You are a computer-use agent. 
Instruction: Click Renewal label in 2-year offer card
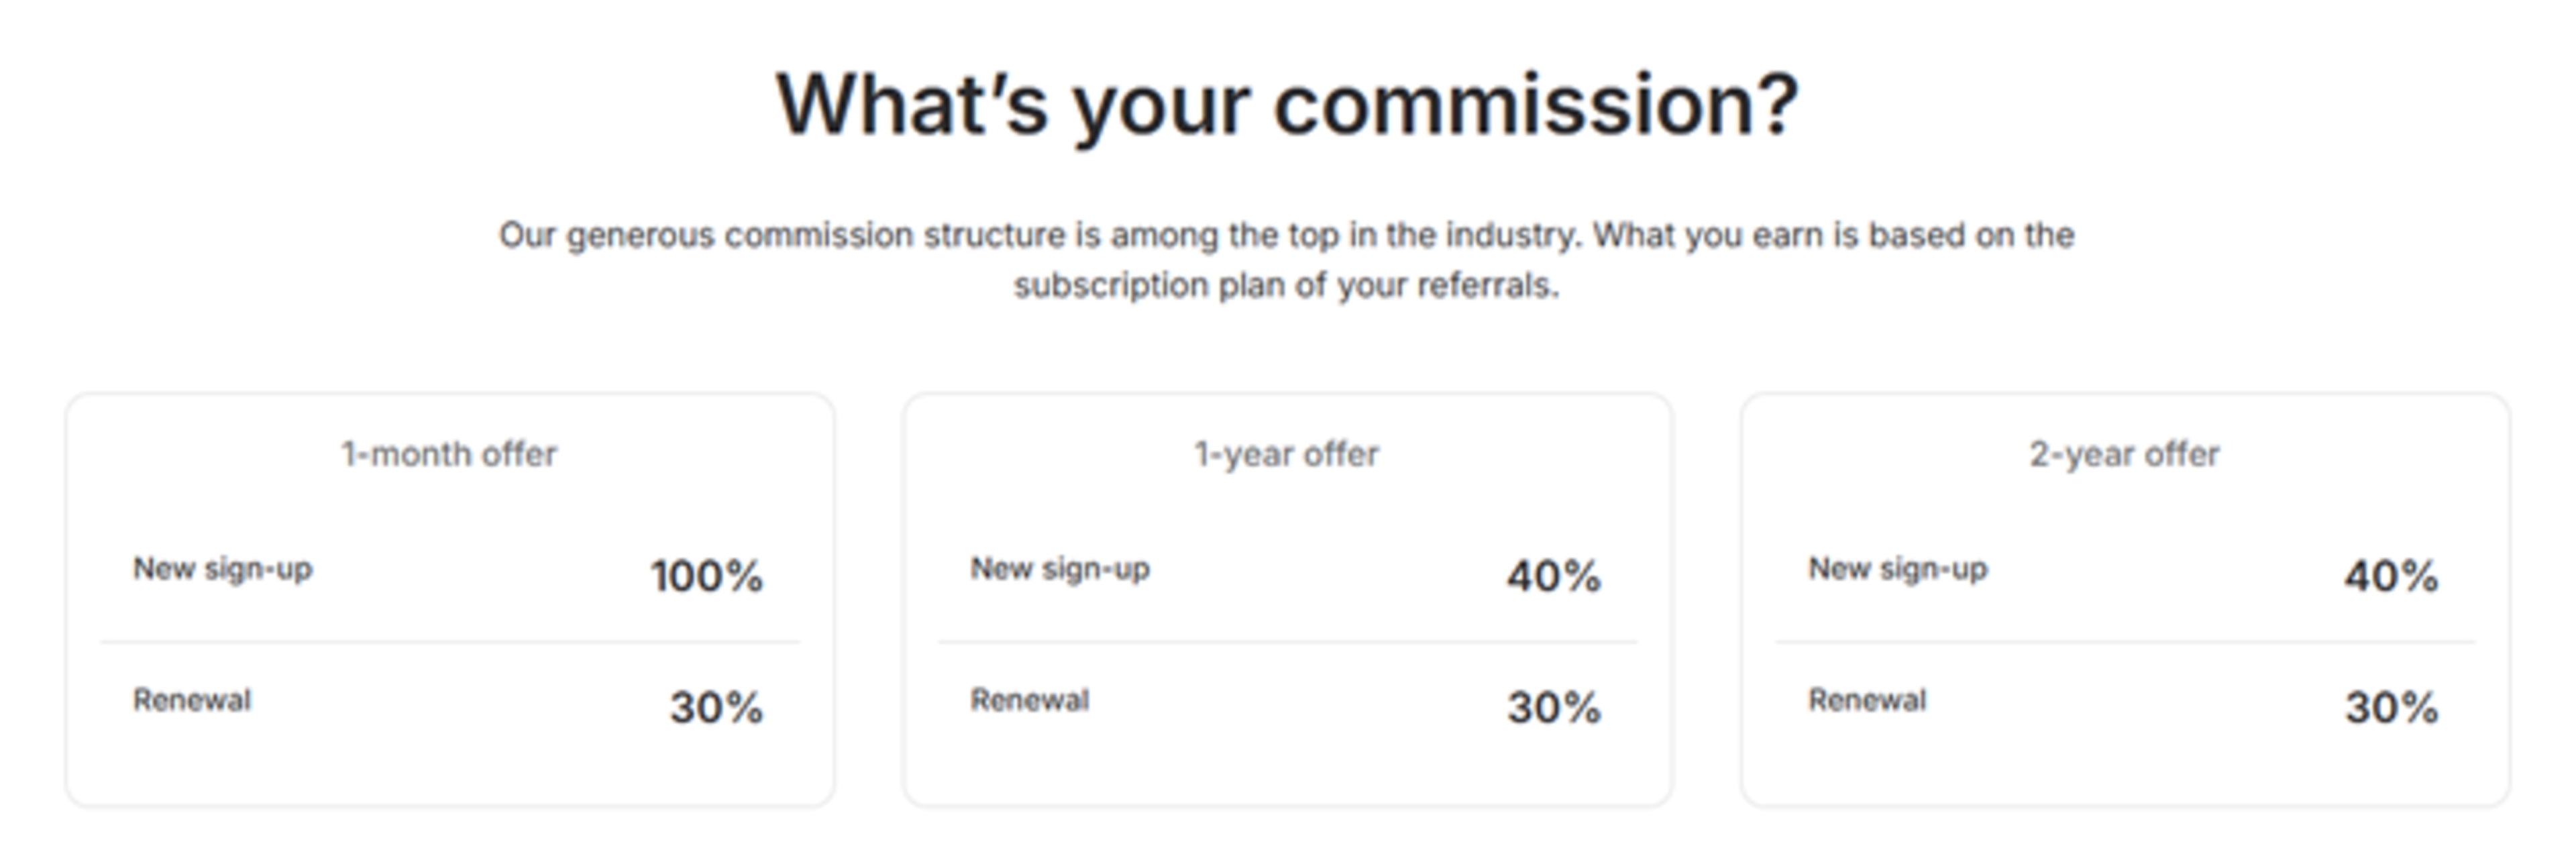pos(1867,700)
